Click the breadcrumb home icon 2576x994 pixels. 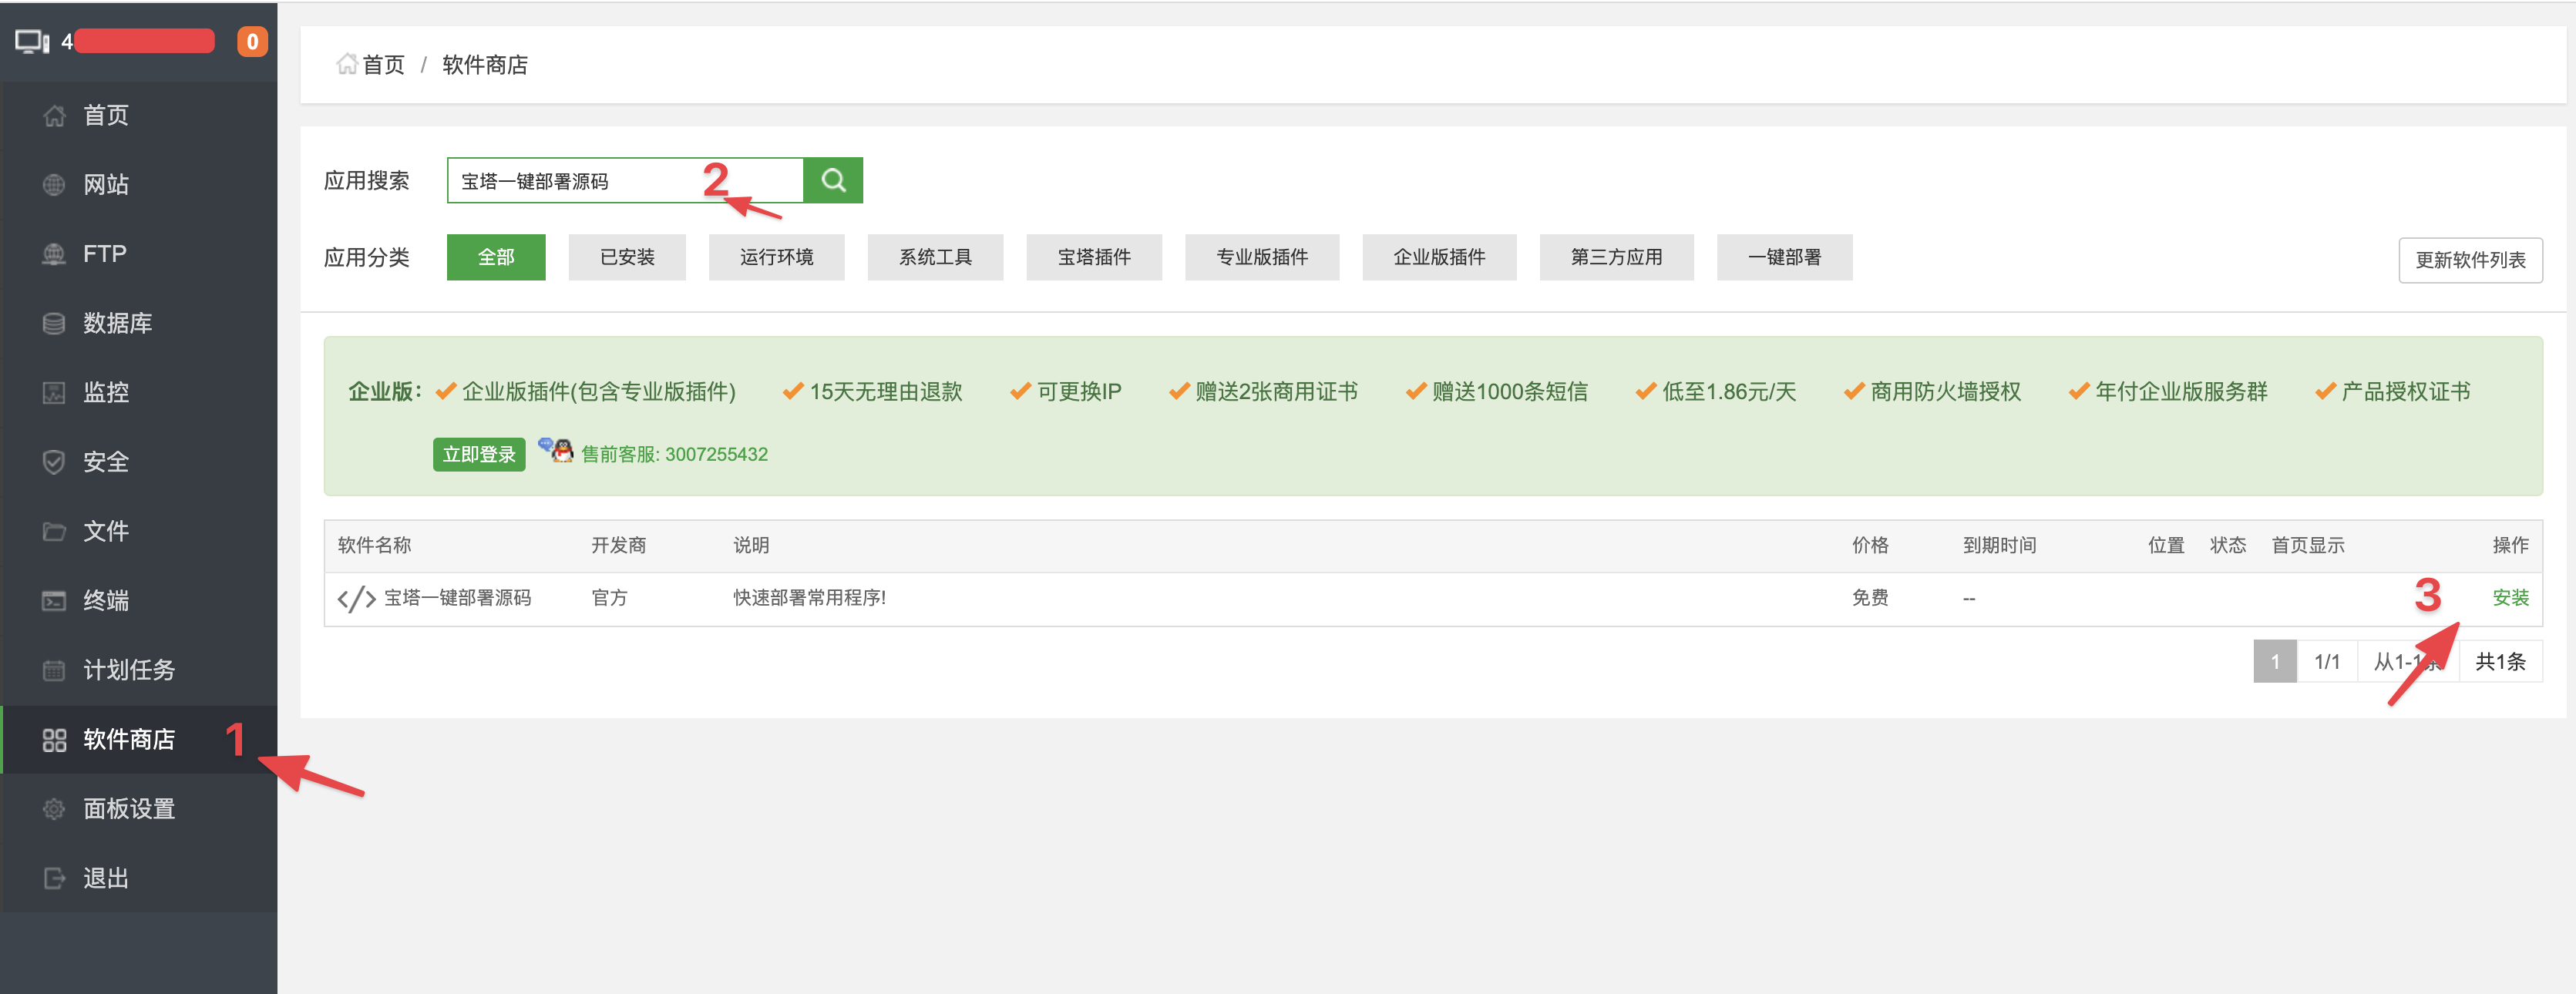pos(346,64)
